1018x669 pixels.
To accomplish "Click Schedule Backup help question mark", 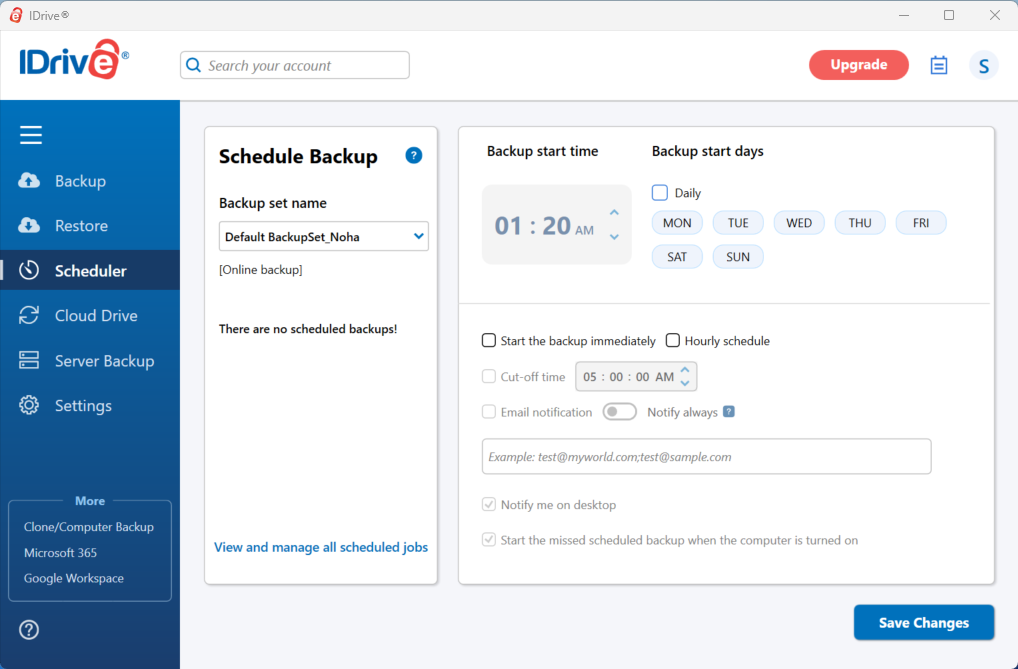I will click(x=414, y=156).
